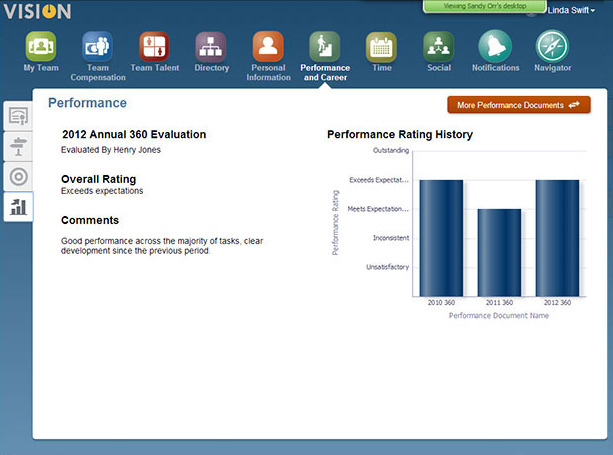Click the Performance heading
Viewport: 613px width, 455px height.
pos(87,103)
